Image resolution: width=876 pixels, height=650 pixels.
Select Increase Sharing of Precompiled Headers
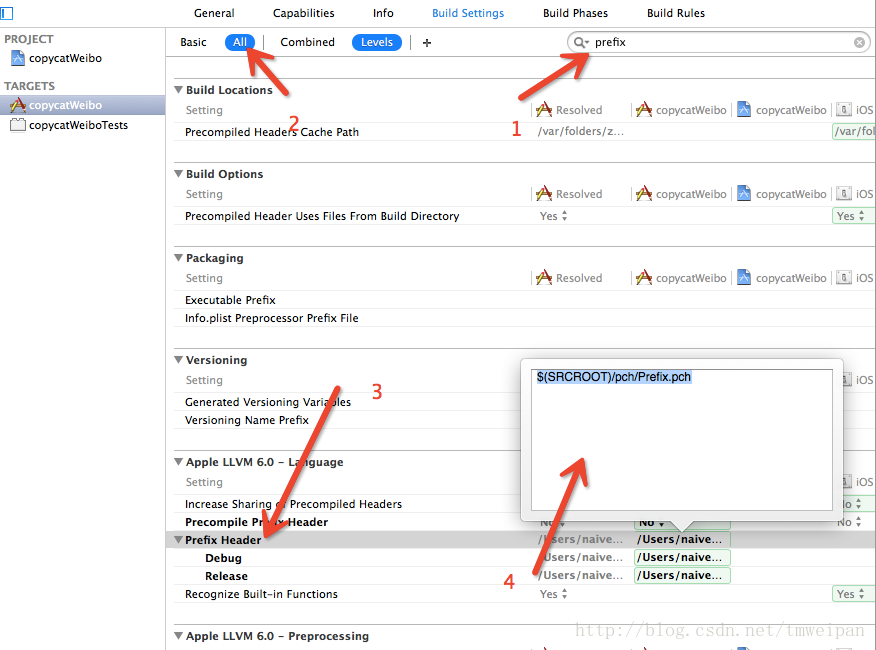coord(293,504)
